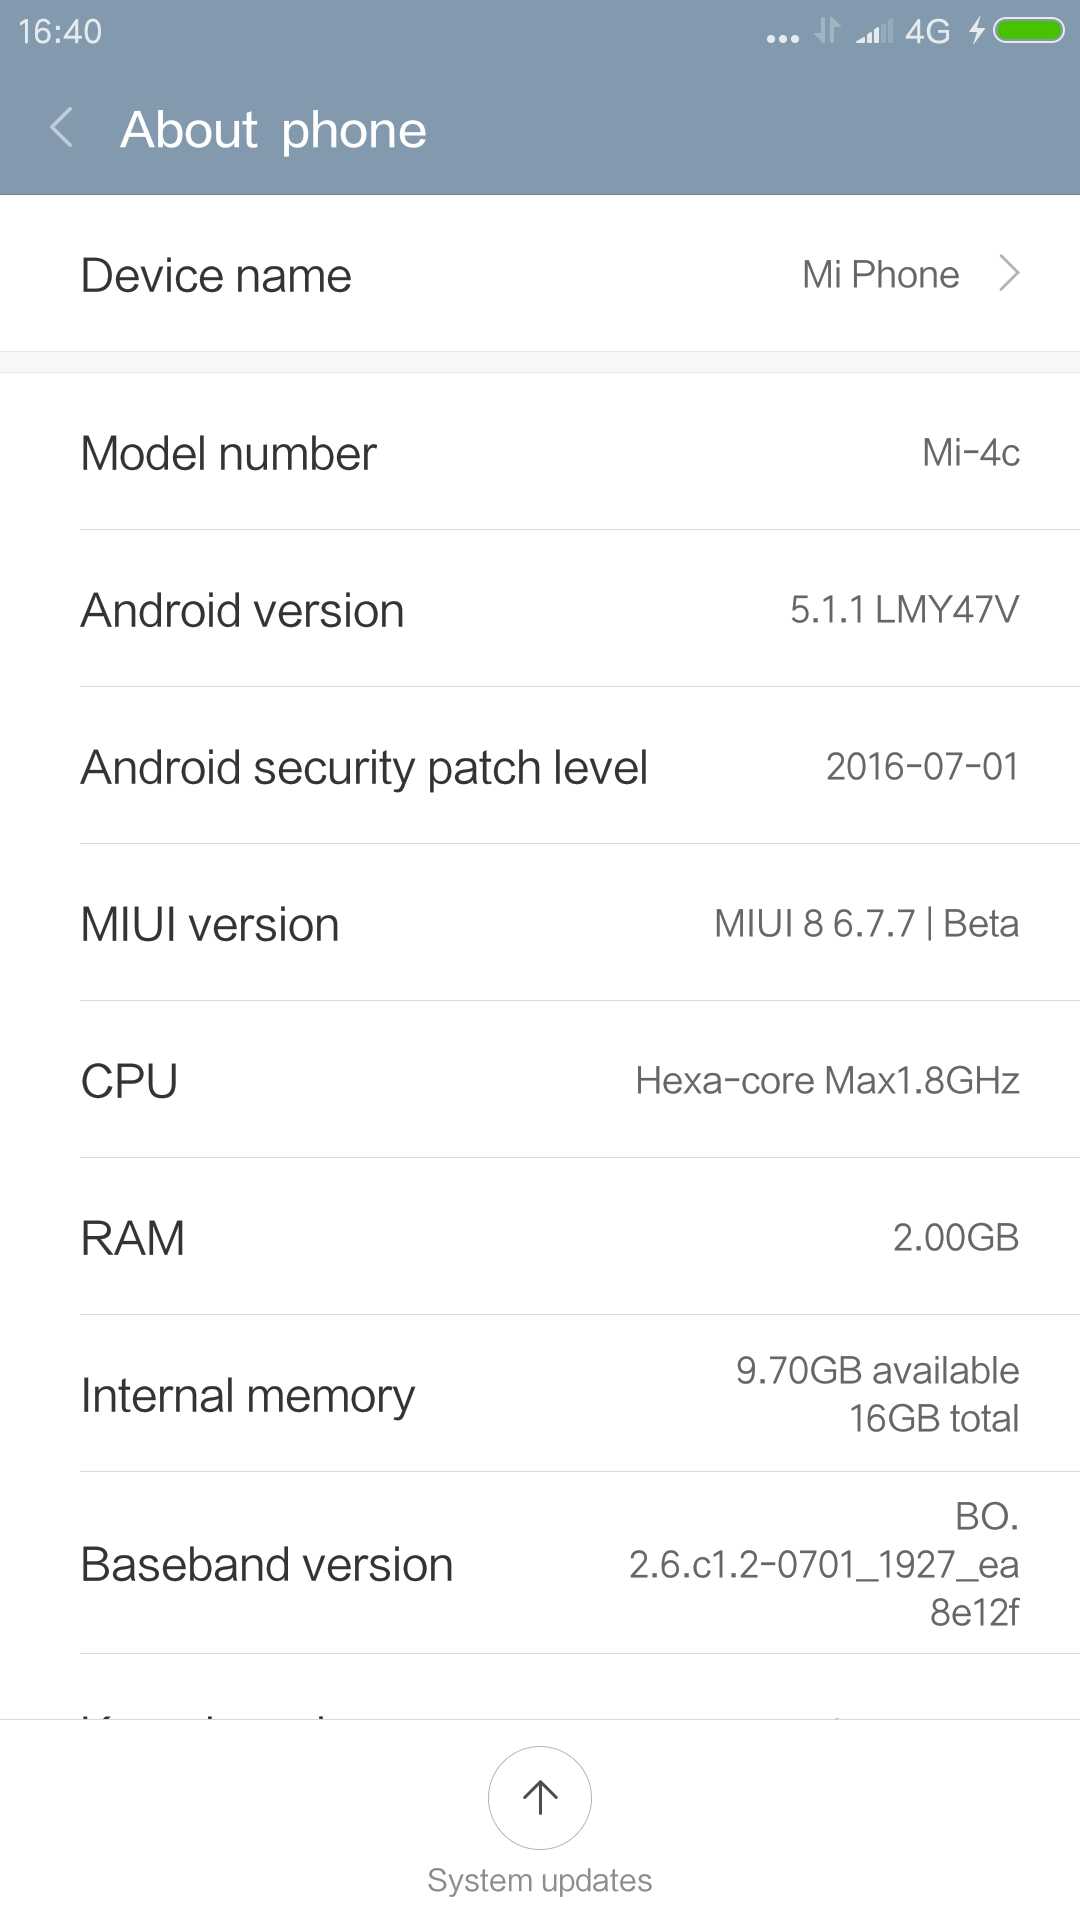1080x1920 pixels.
Task: Tap the CPU information row
Action: (540, 1081)
